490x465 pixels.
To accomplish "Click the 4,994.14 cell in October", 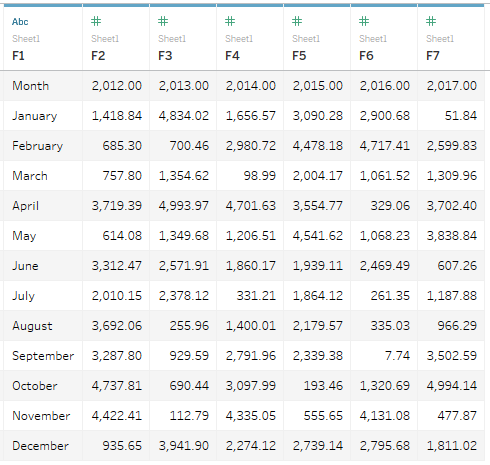I will (x=452, y=386).
